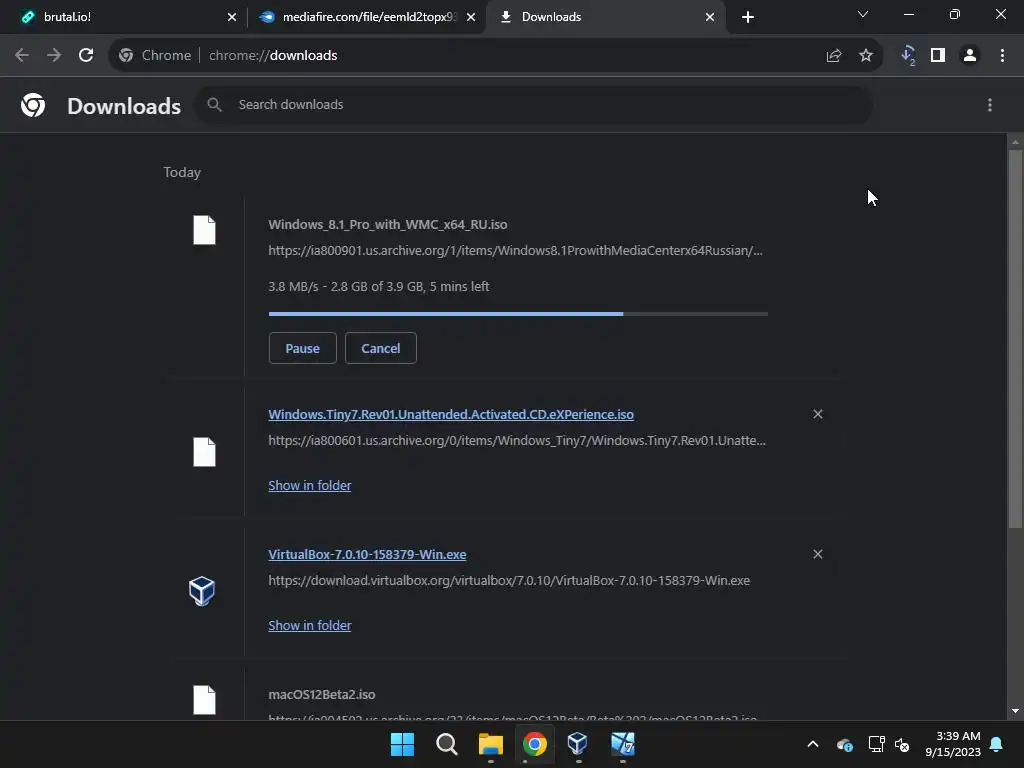Click the magnifier icon in Search downloads

214,104
